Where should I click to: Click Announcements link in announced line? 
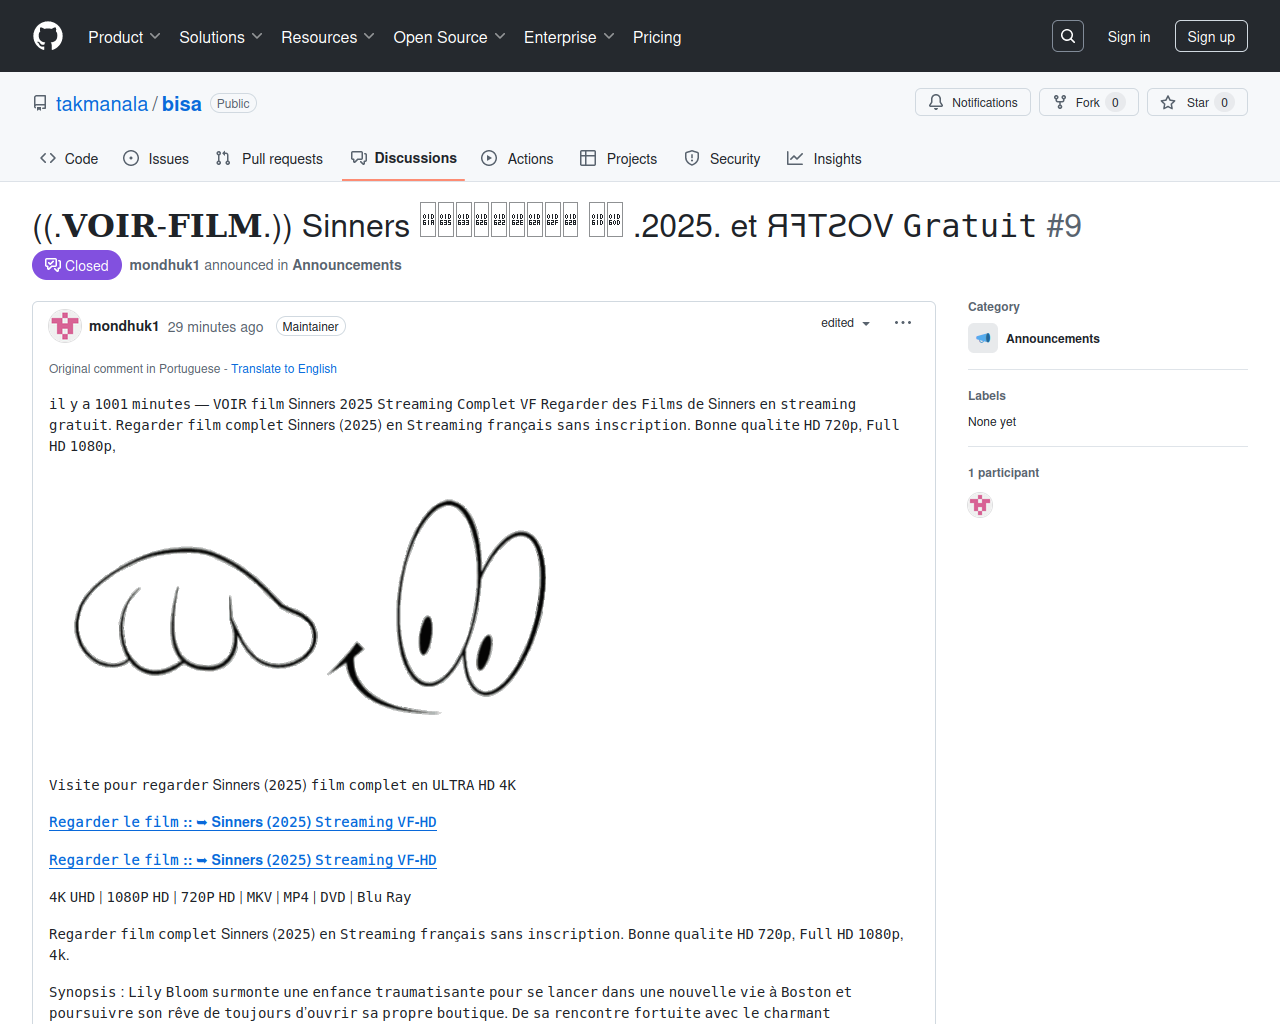pyautogui.click(x=347, y=265)
